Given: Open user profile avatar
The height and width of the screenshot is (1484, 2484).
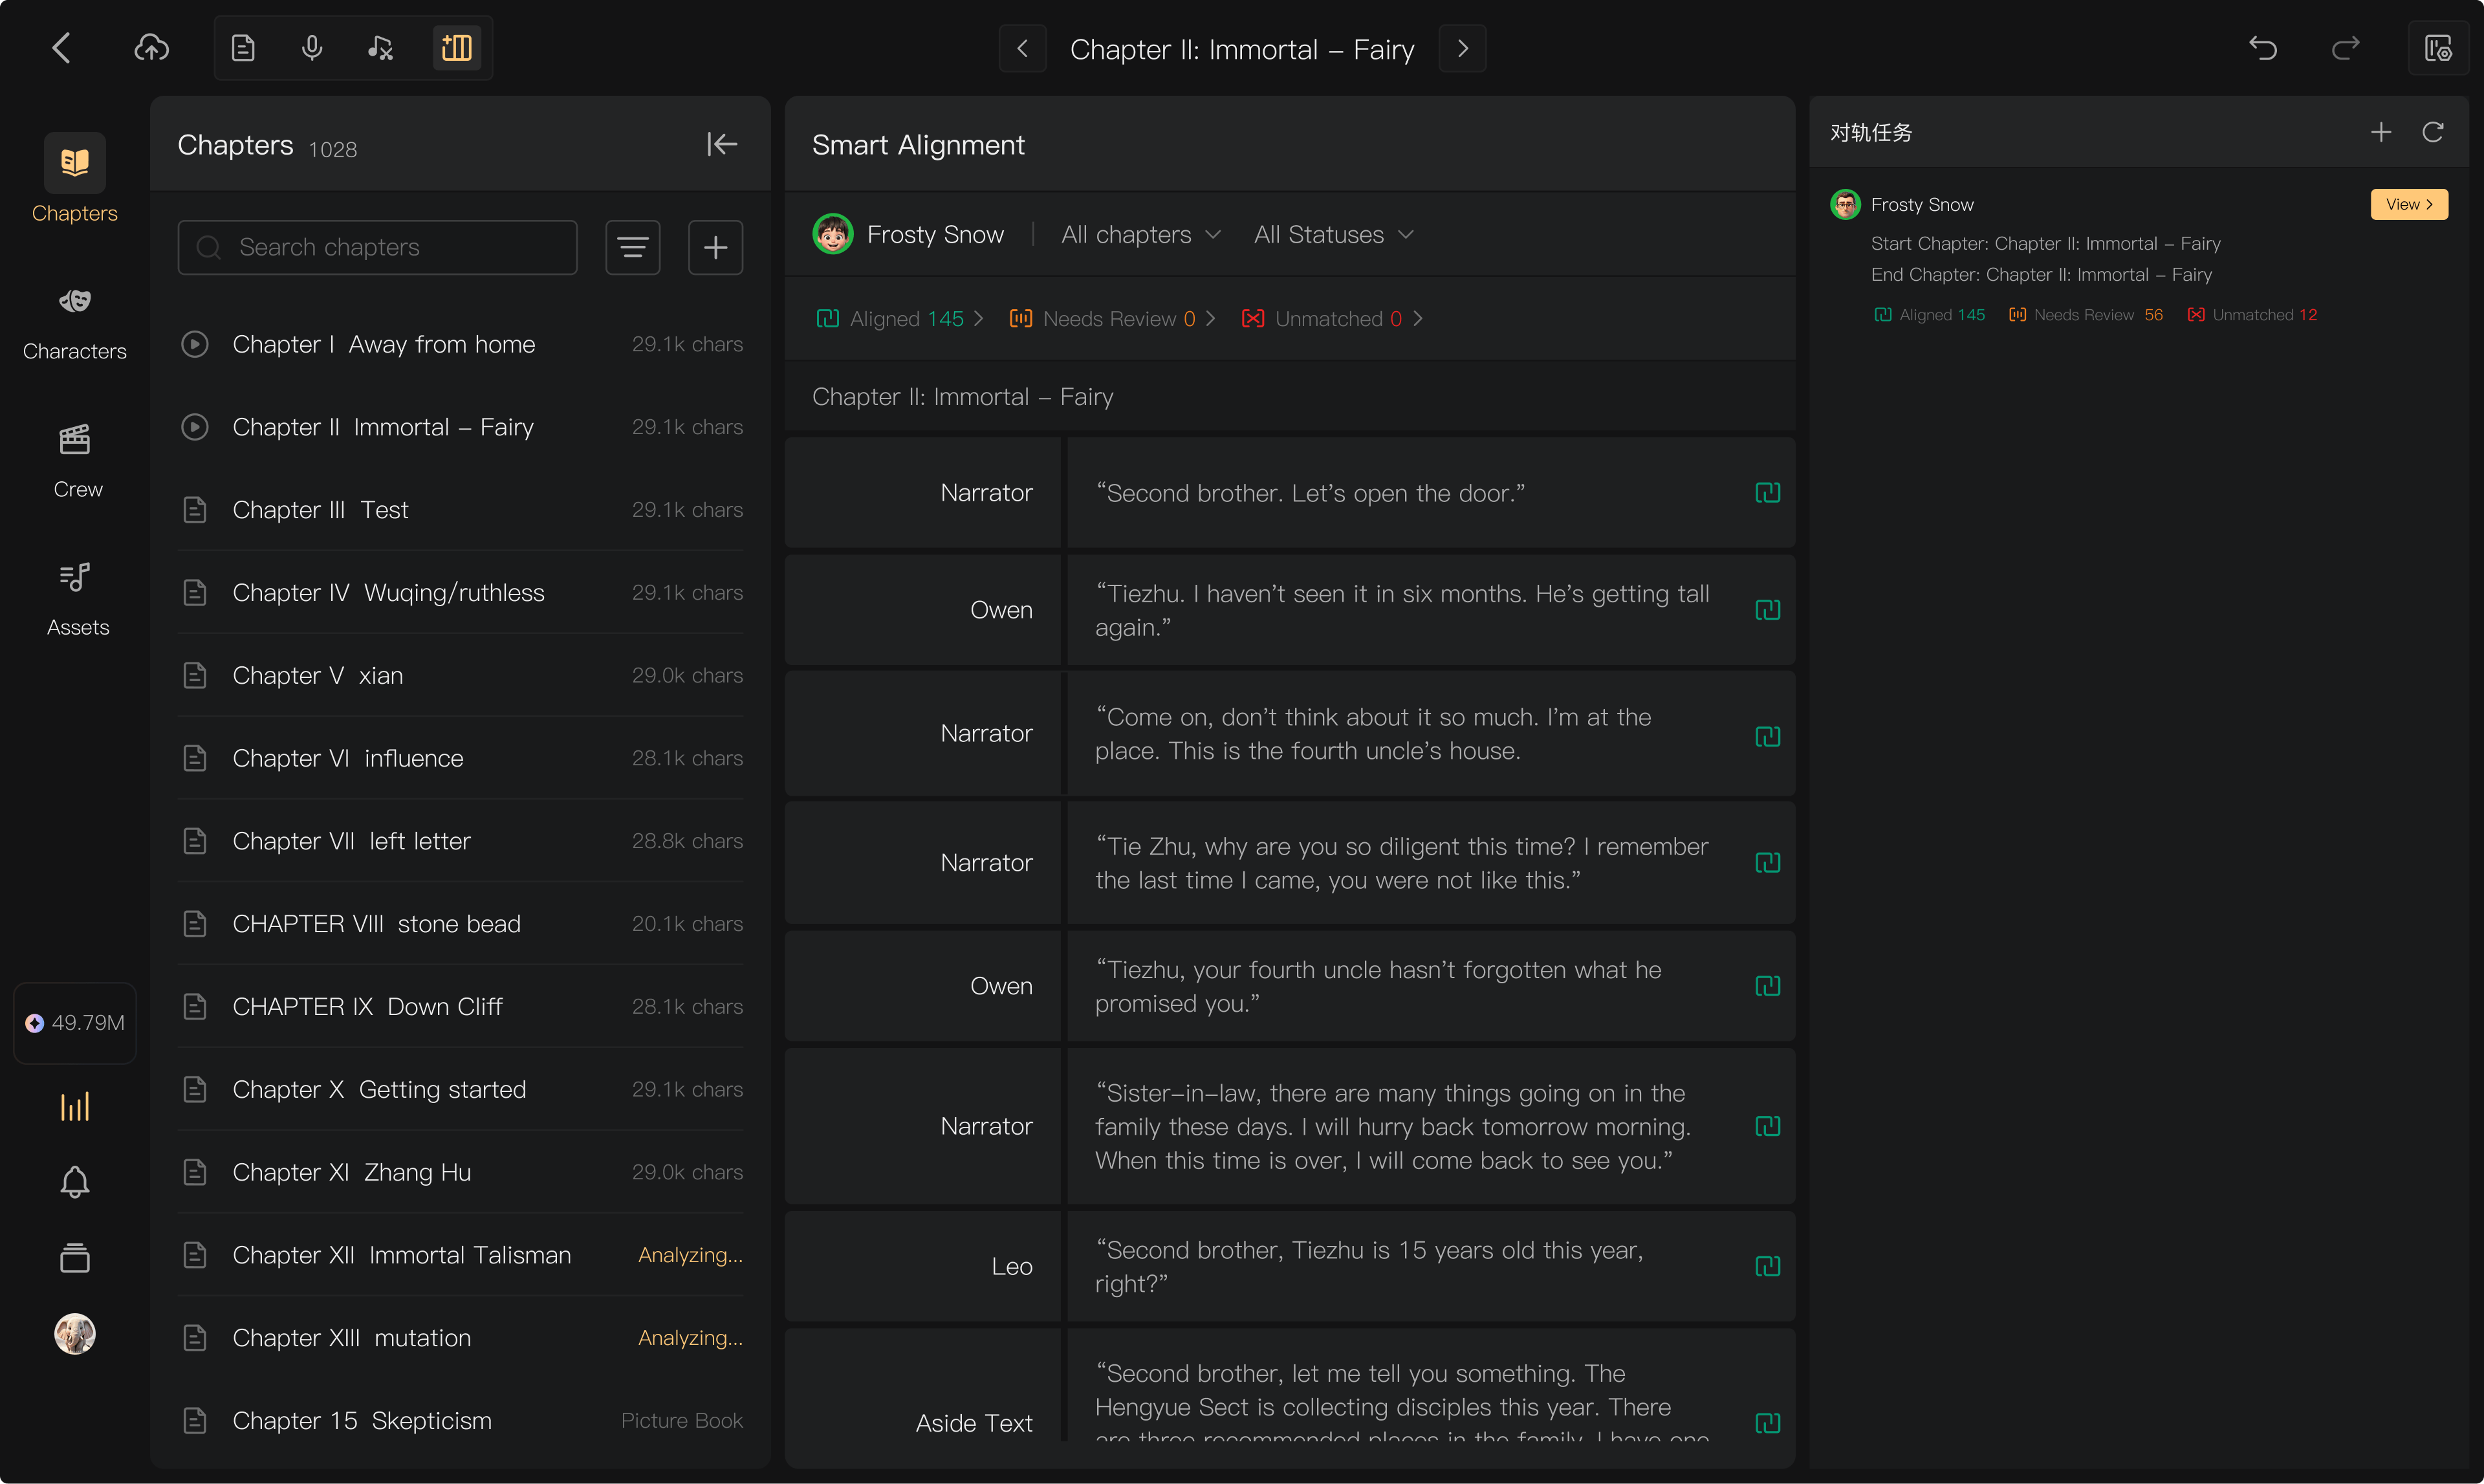Looking at the screenshot, I should pos(75,1334).
